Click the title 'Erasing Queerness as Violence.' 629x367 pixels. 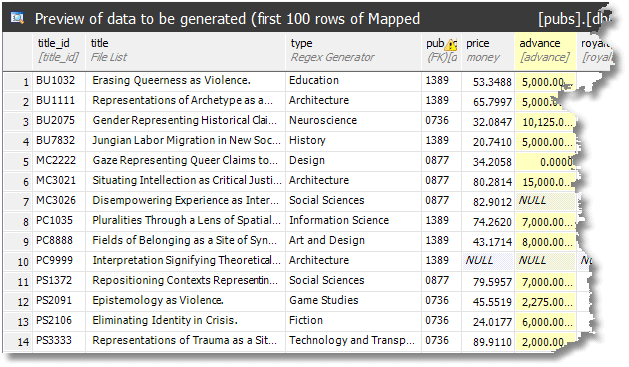(171, 80)
